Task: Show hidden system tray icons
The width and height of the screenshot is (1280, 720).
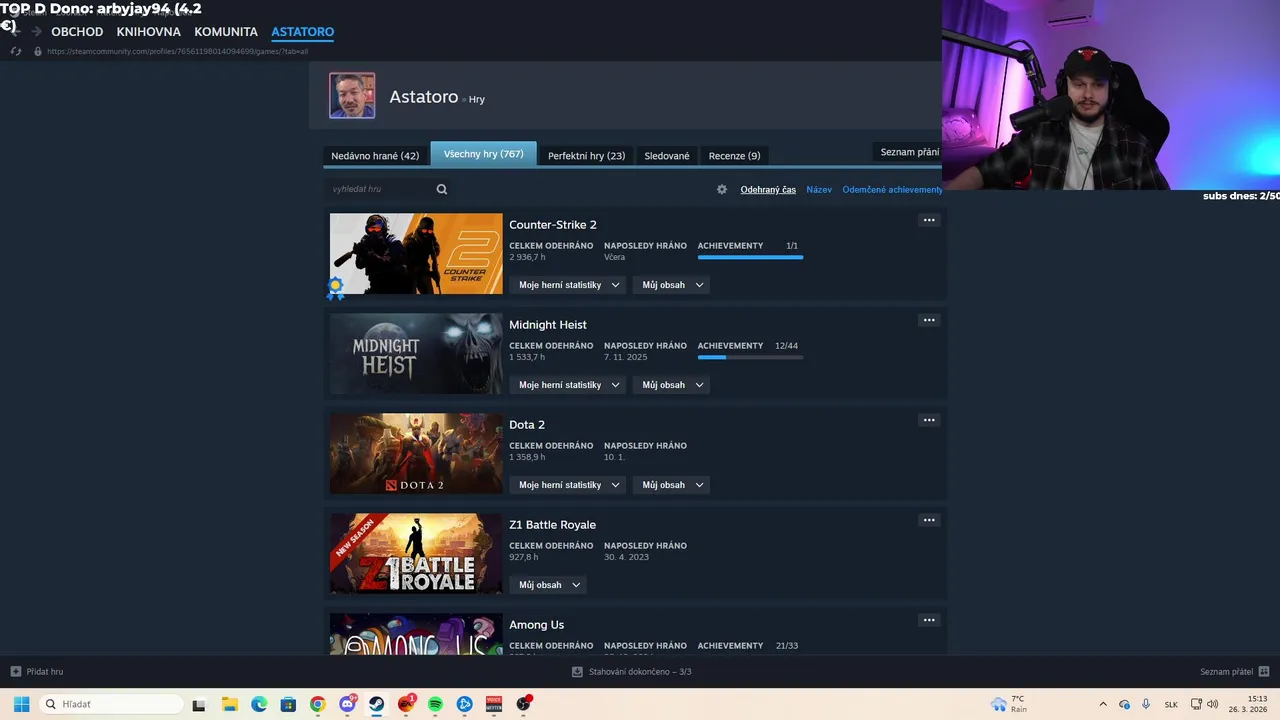Action: pos(1103,704)
